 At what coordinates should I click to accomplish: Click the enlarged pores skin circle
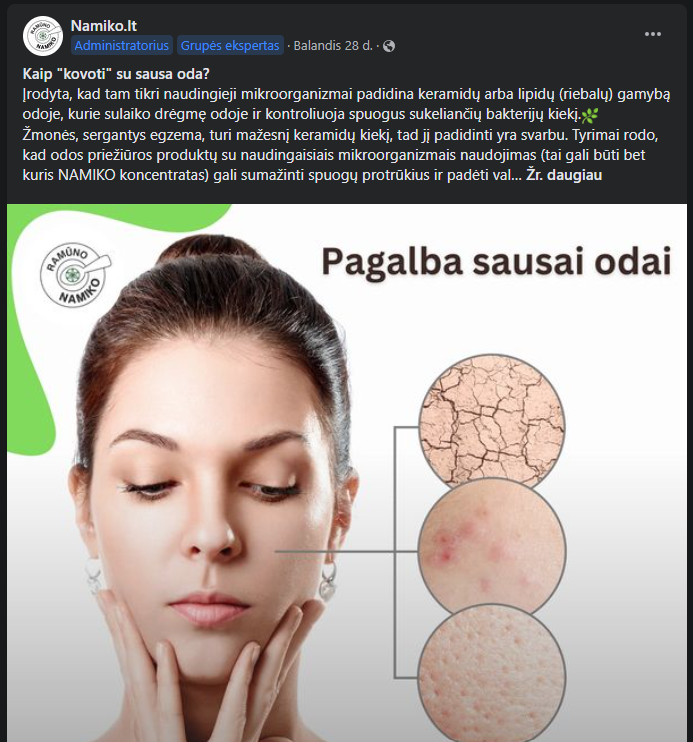click(492, 674)
